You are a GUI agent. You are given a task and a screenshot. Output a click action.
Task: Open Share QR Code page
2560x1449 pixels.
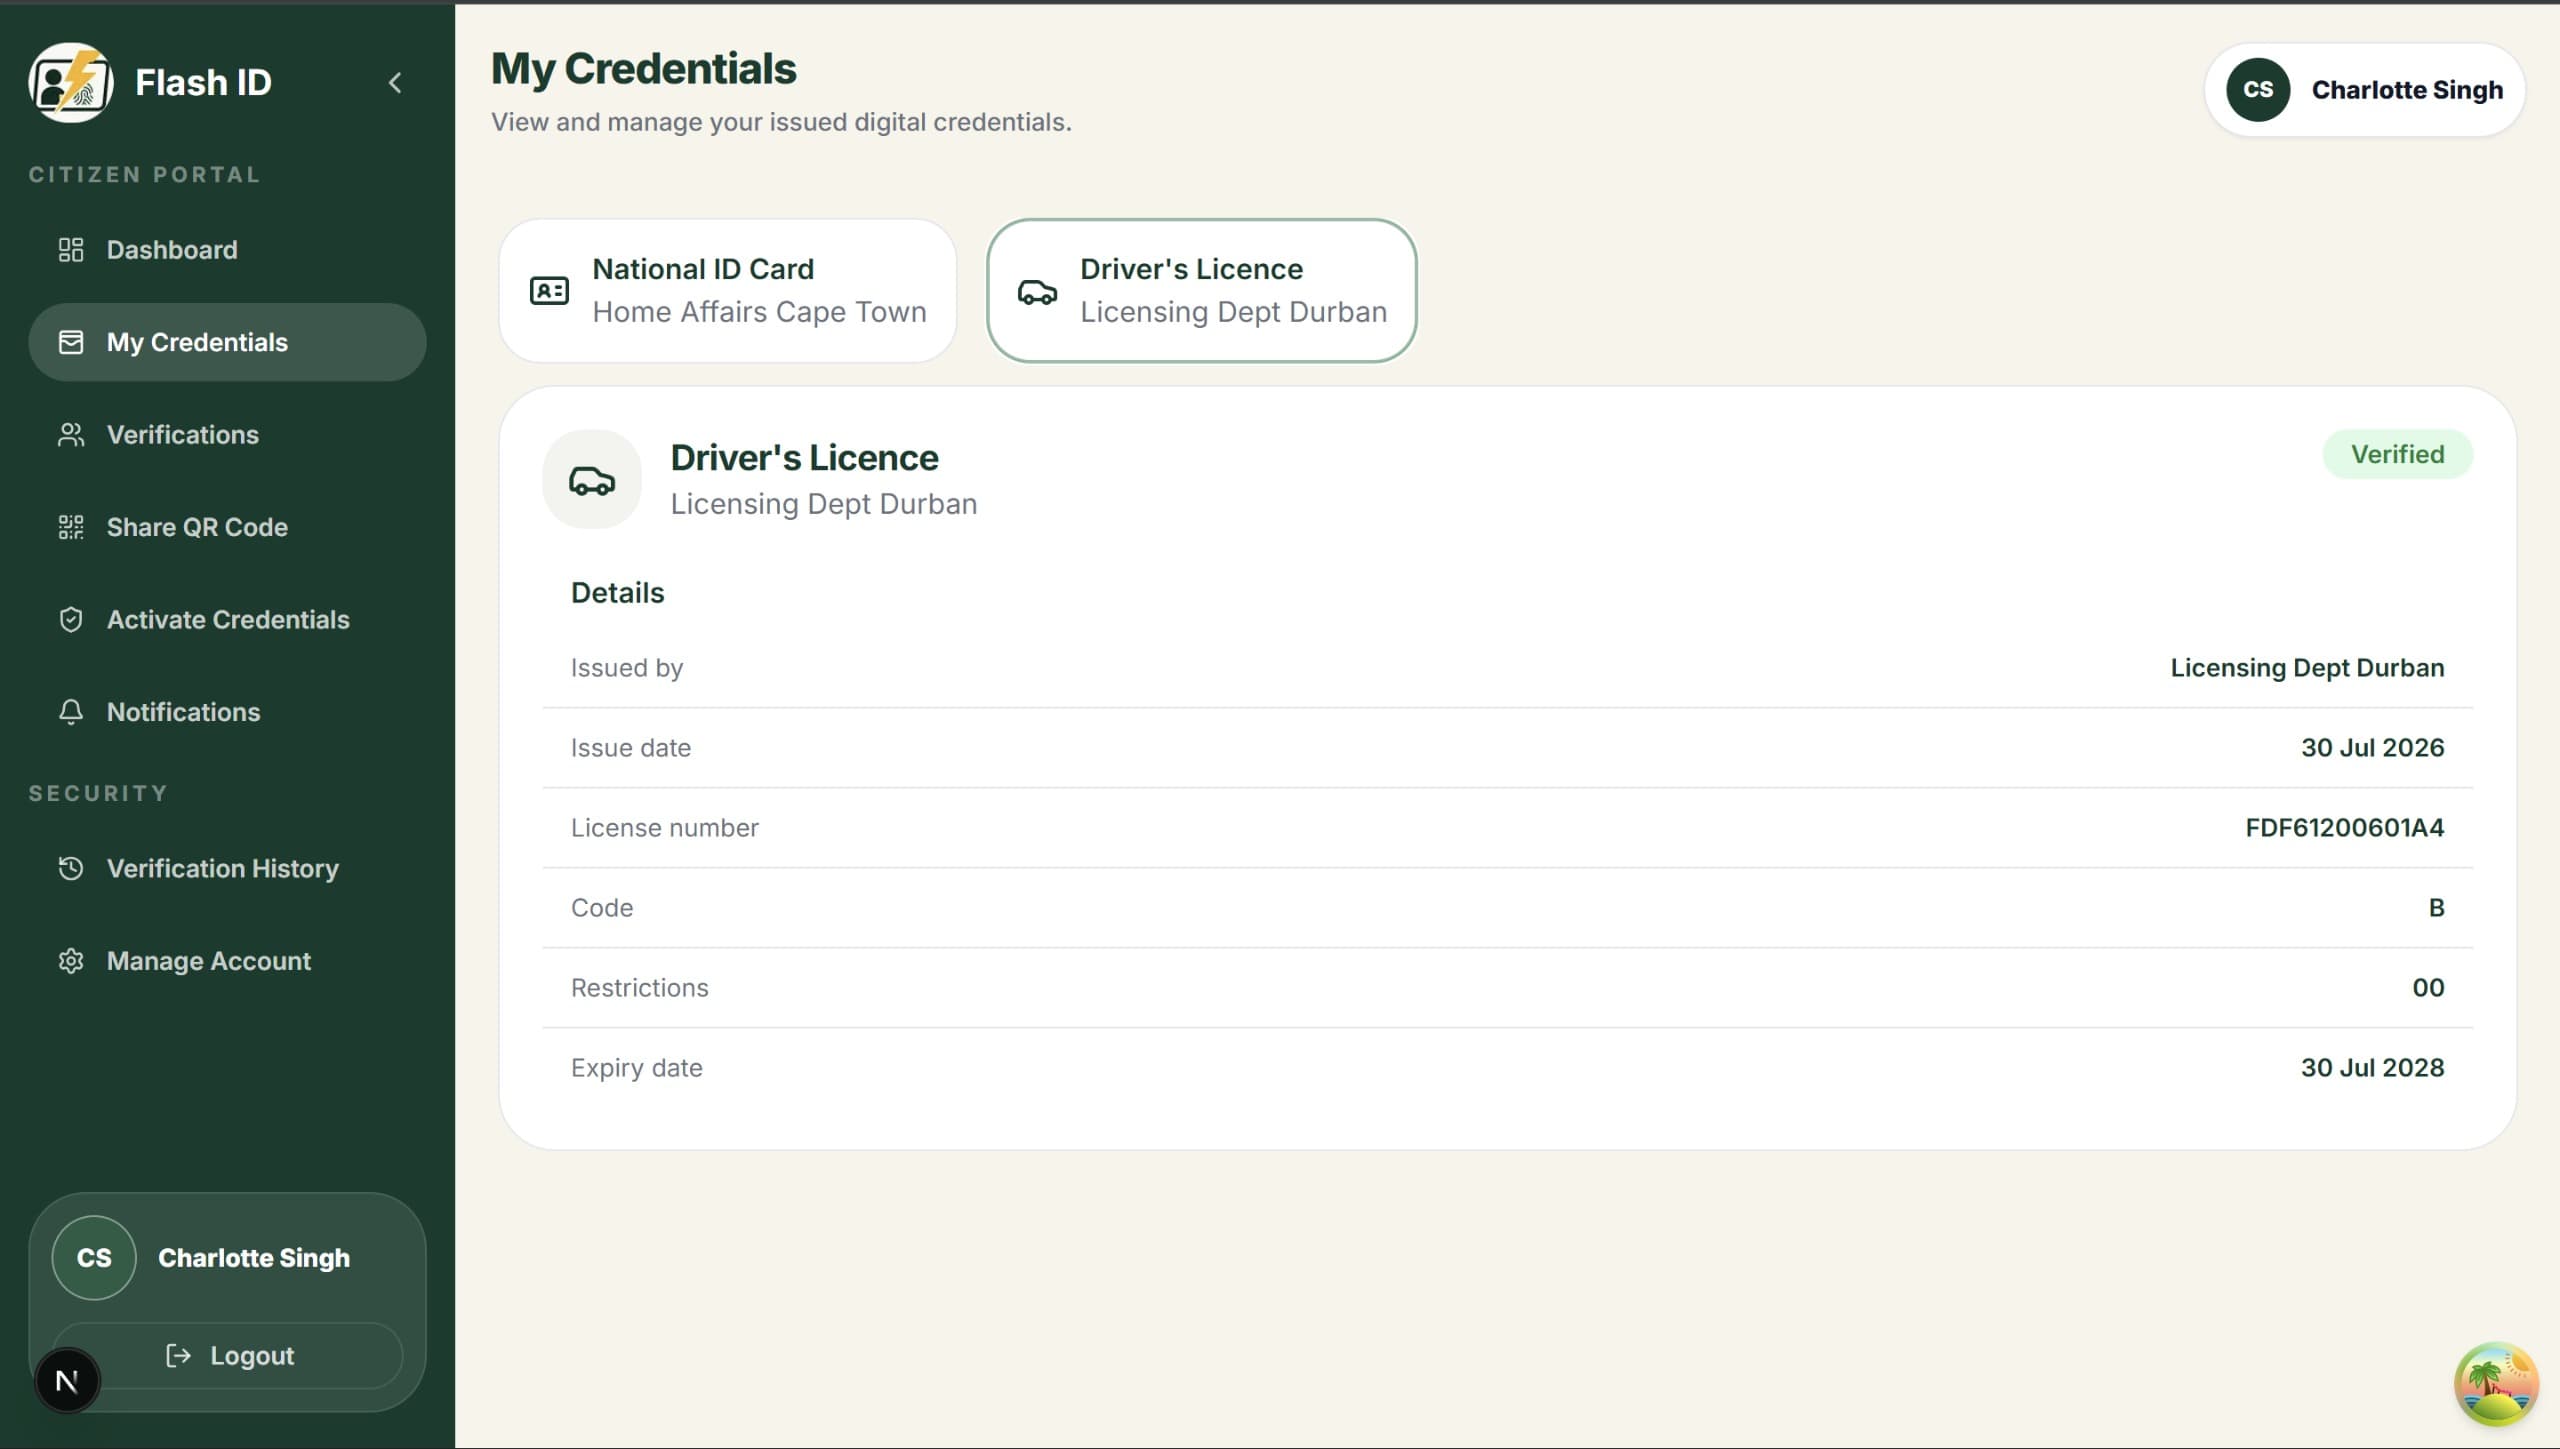[x=227, y=527]
